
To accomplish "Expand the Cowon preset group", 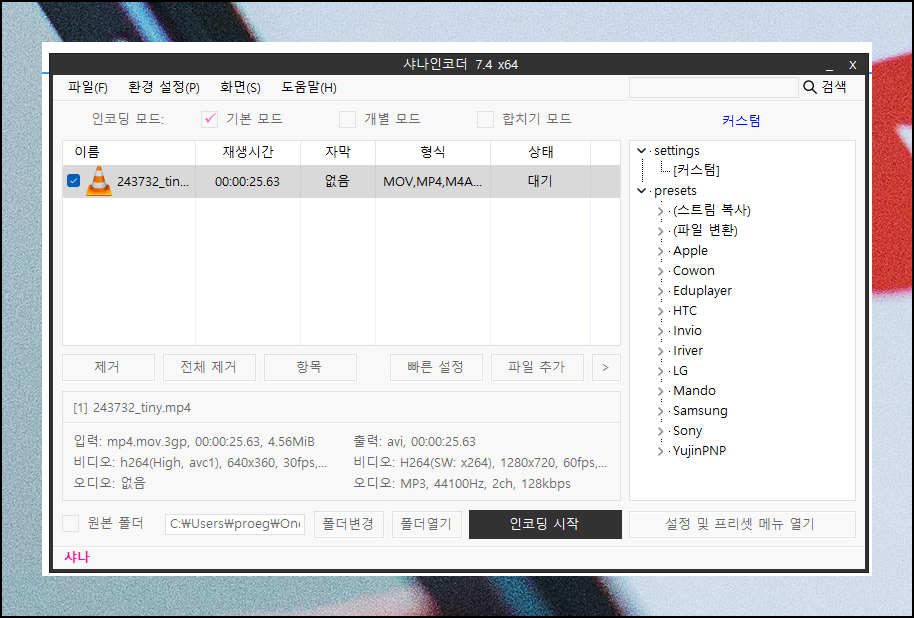I will point(660,271).
